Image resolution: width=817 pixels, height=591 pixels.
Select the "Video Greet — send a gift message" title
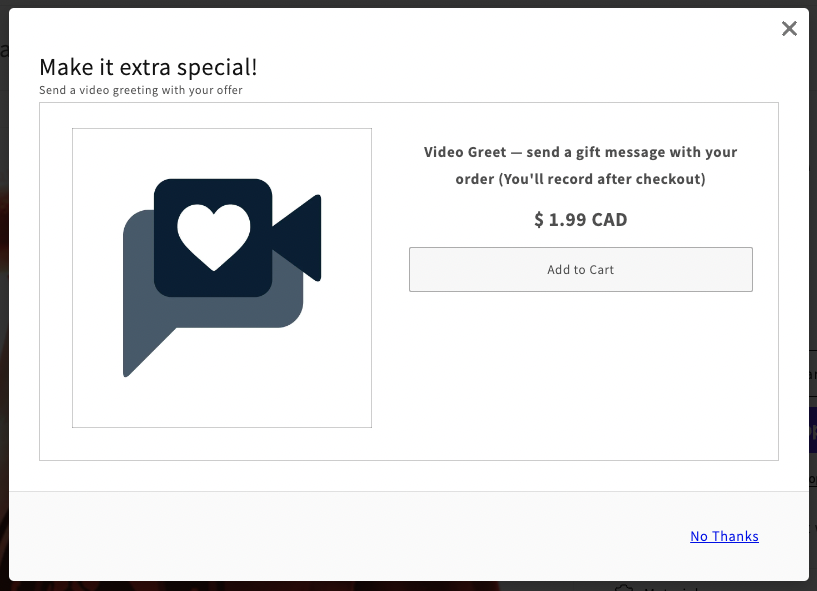point(580,152)
